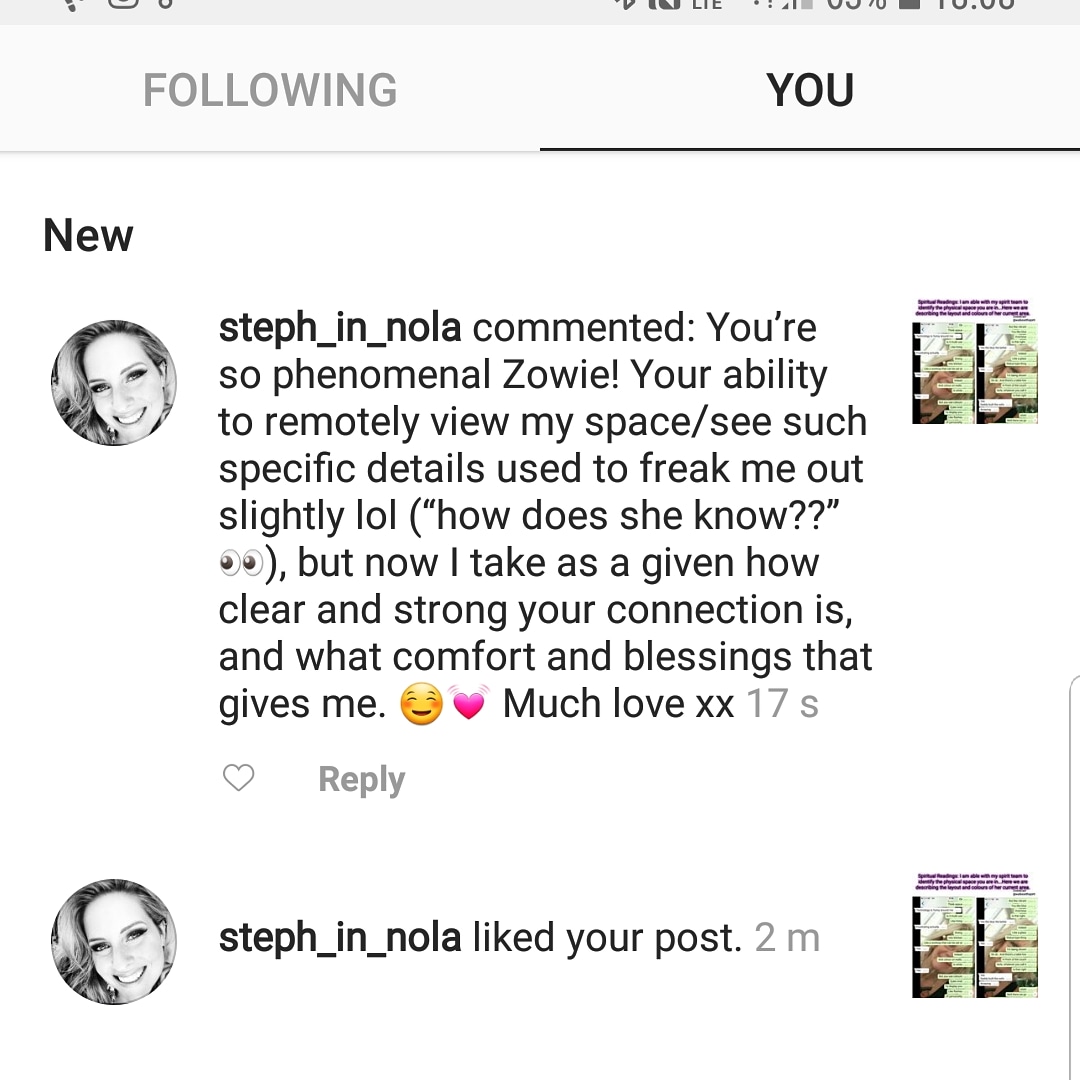Open post thumbnail next to liked notification
This screenshot has height=1080, width=1080.
tap(975, 935)
